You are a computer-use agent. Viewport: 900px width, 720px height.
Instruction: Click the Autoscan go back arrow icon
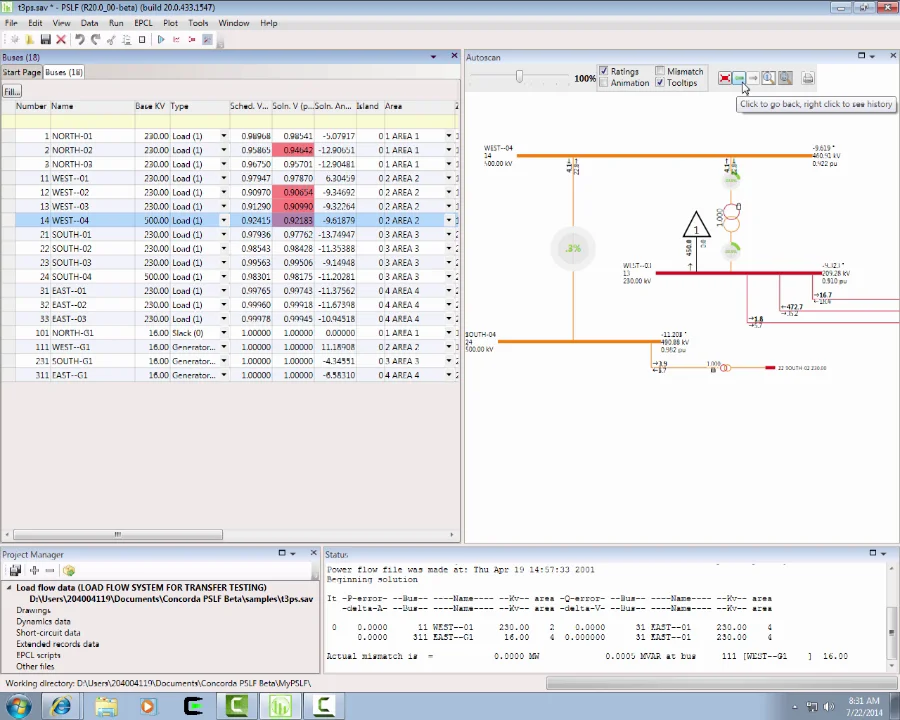(x=739, y=78)
